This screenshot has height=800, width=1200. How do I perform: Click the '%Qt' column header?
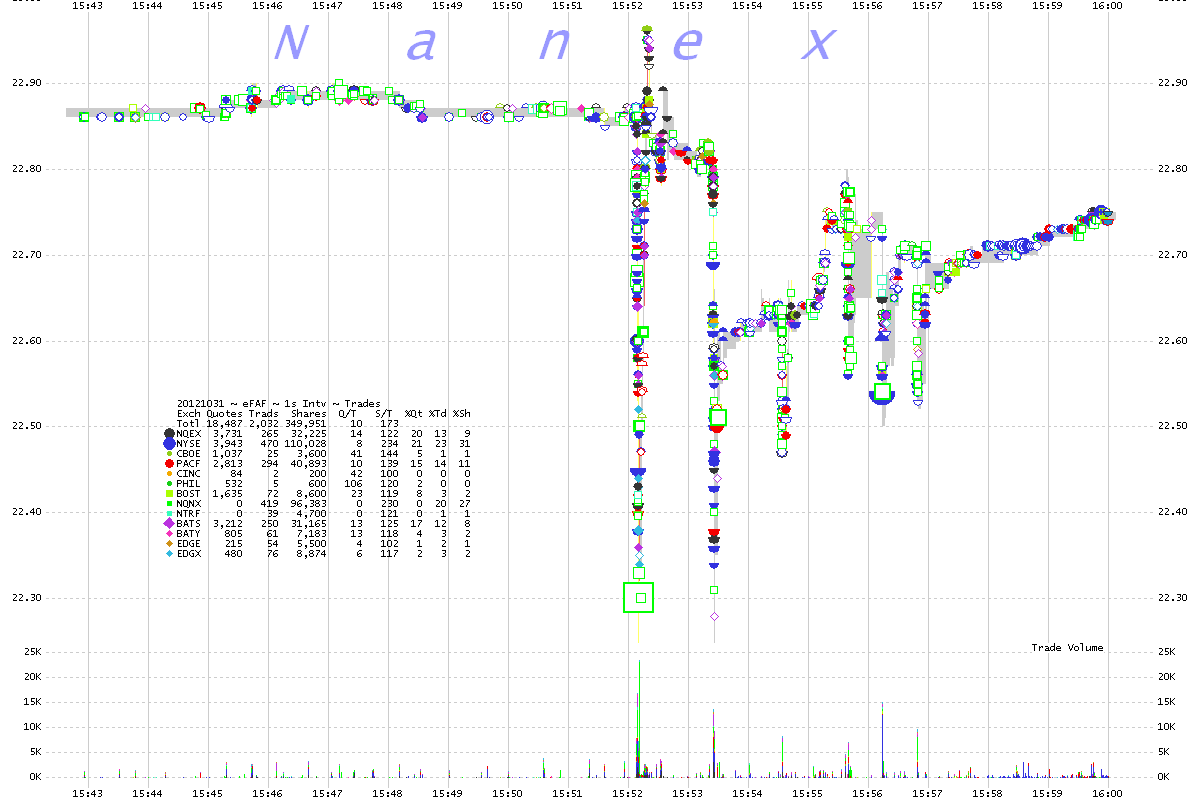click(x=414, y=414)
